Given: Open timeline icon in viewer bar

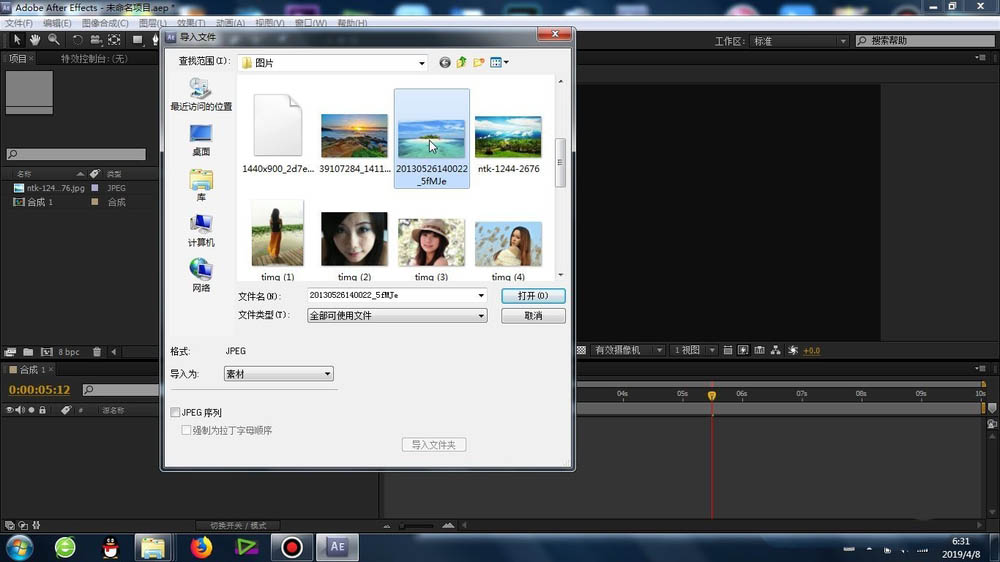Looking at the screenshot, I should pyautogui.click(x=759, y=350).
